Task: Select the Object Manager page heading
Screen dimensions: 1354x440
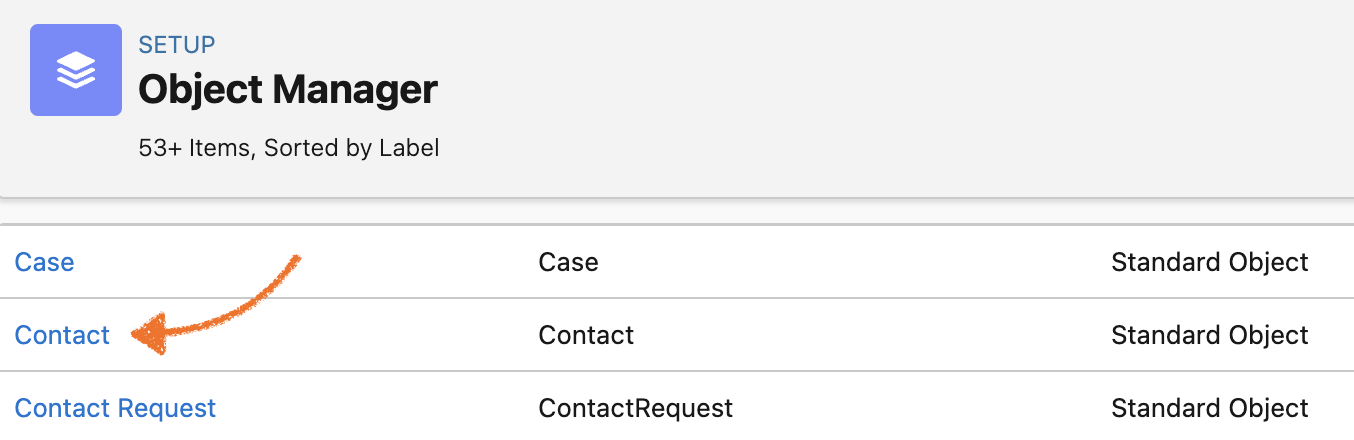Action: point(288,90)
